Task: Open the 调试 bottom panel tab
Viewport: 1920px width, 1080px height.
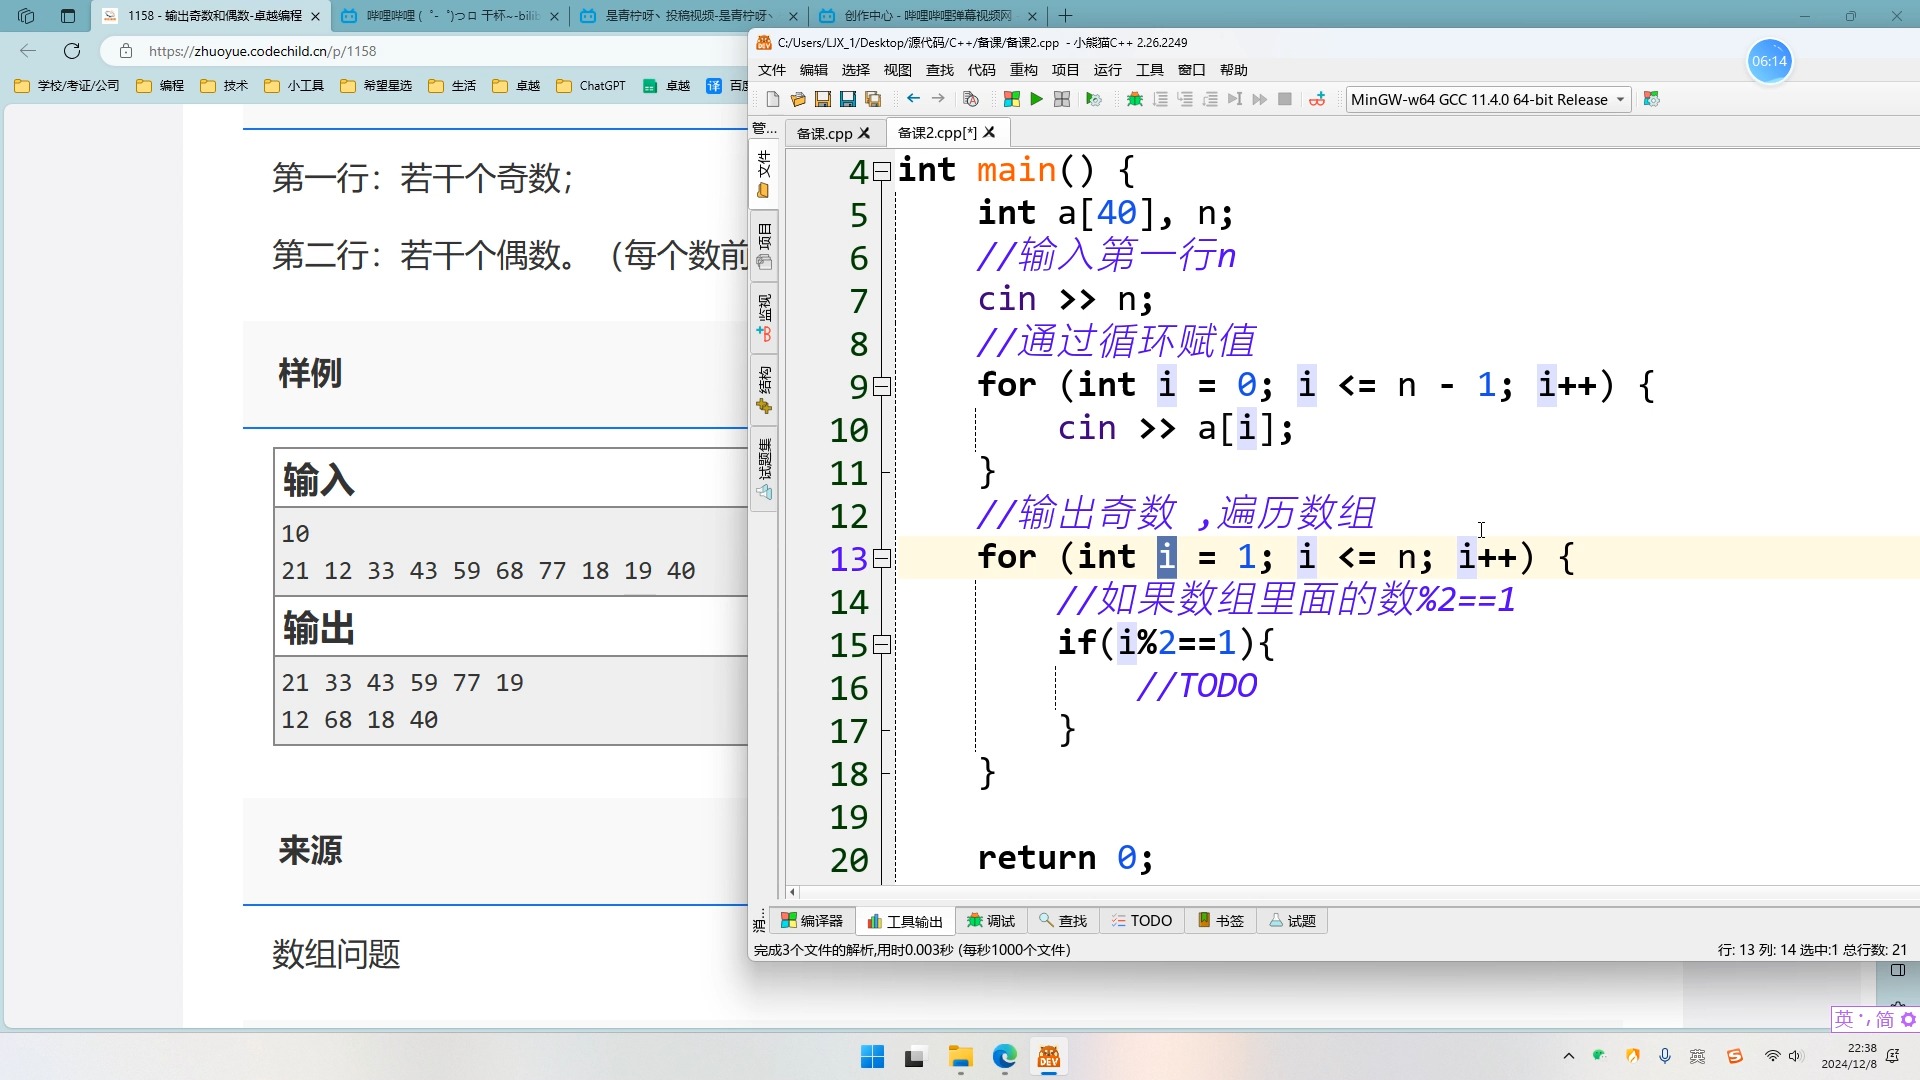Action: point(991,921)
